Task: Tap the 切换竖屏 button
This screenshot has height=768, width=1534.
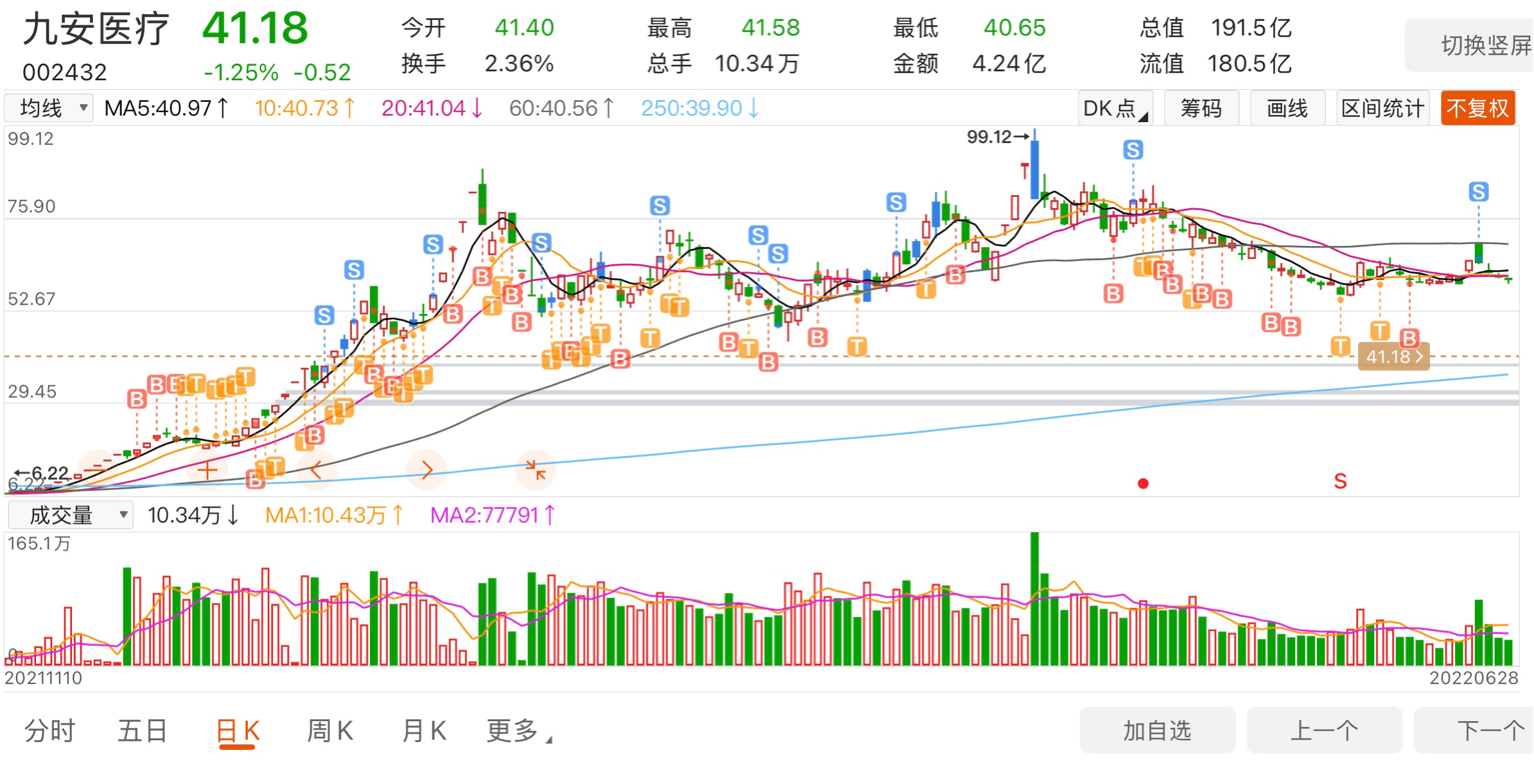Action: click(x=1470, y=46)
